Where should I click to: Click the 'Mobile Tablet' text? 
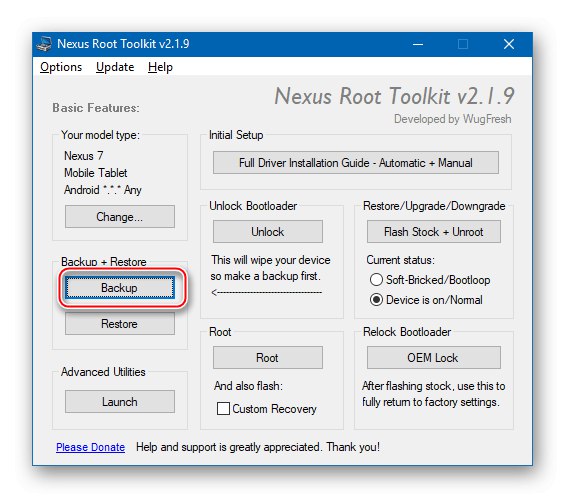(95, 173)
